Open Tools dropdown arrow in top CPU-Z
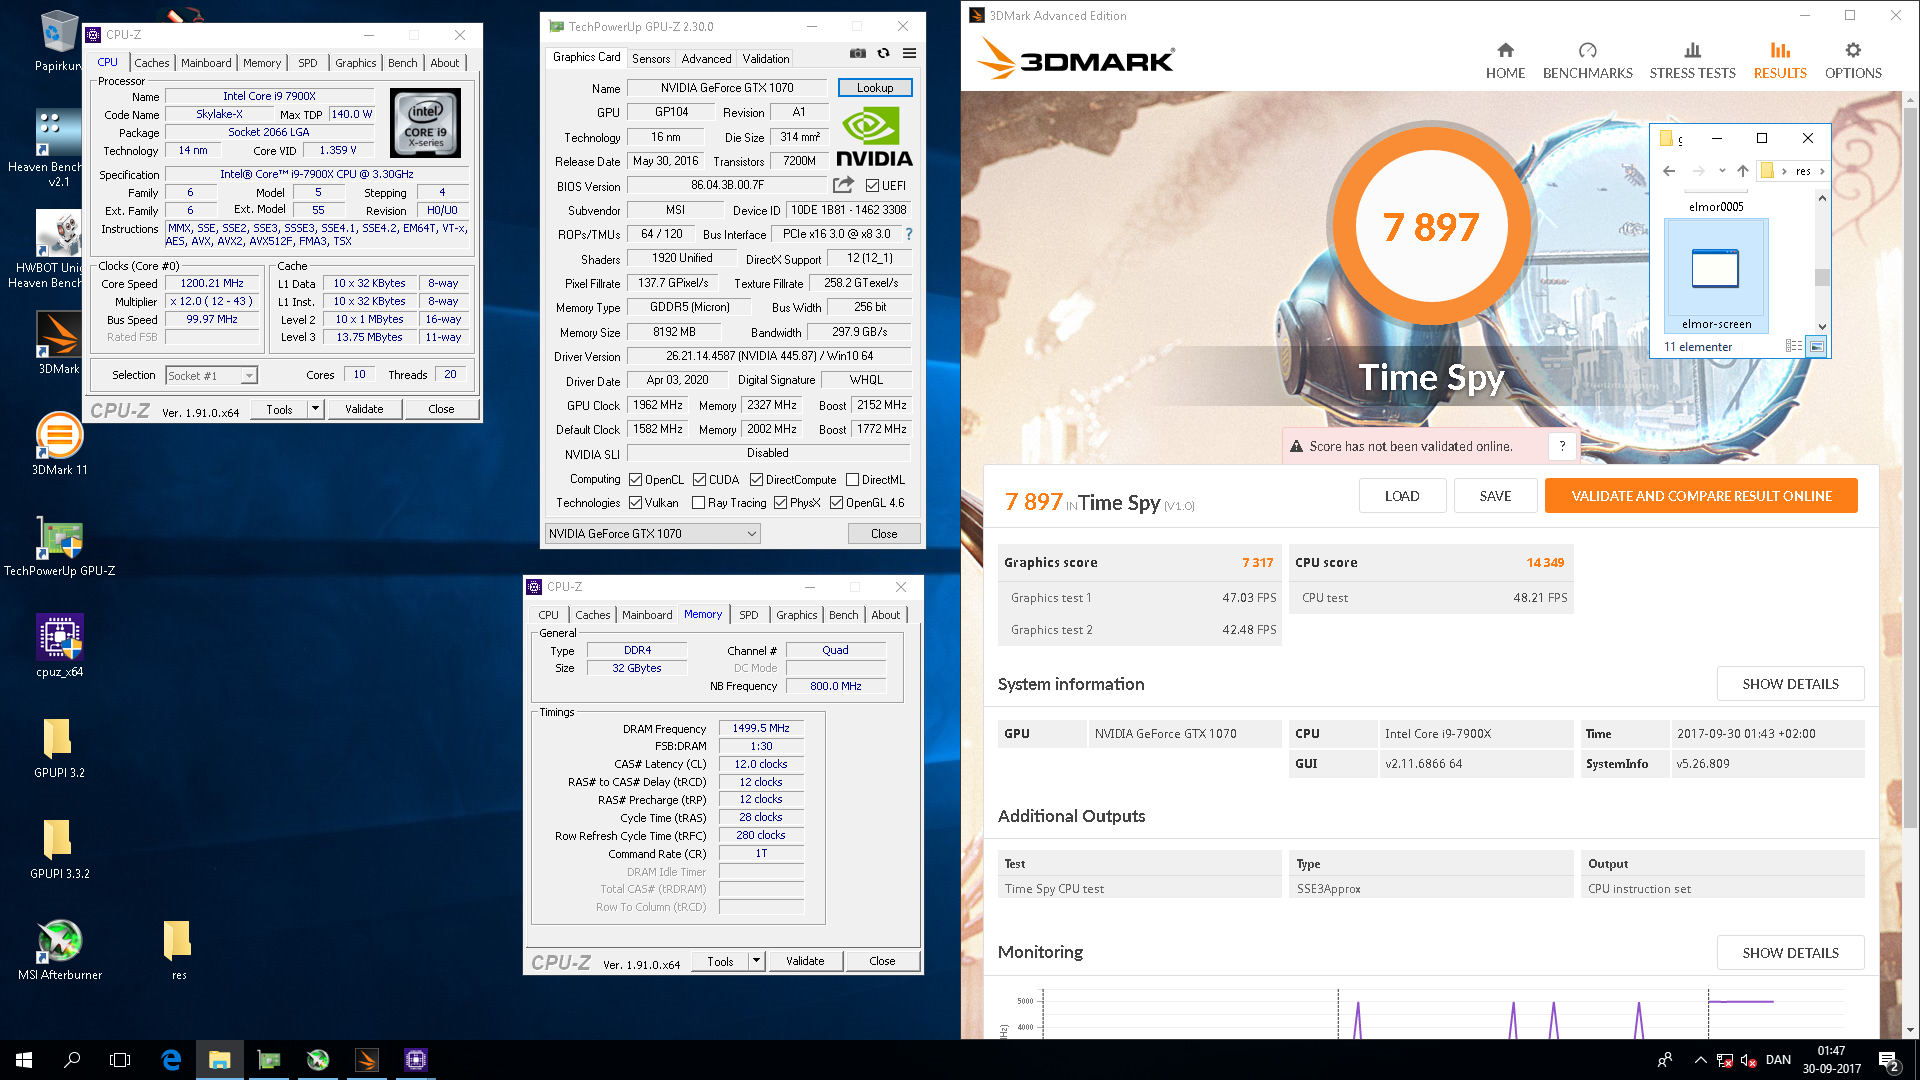 pos(315,409)
